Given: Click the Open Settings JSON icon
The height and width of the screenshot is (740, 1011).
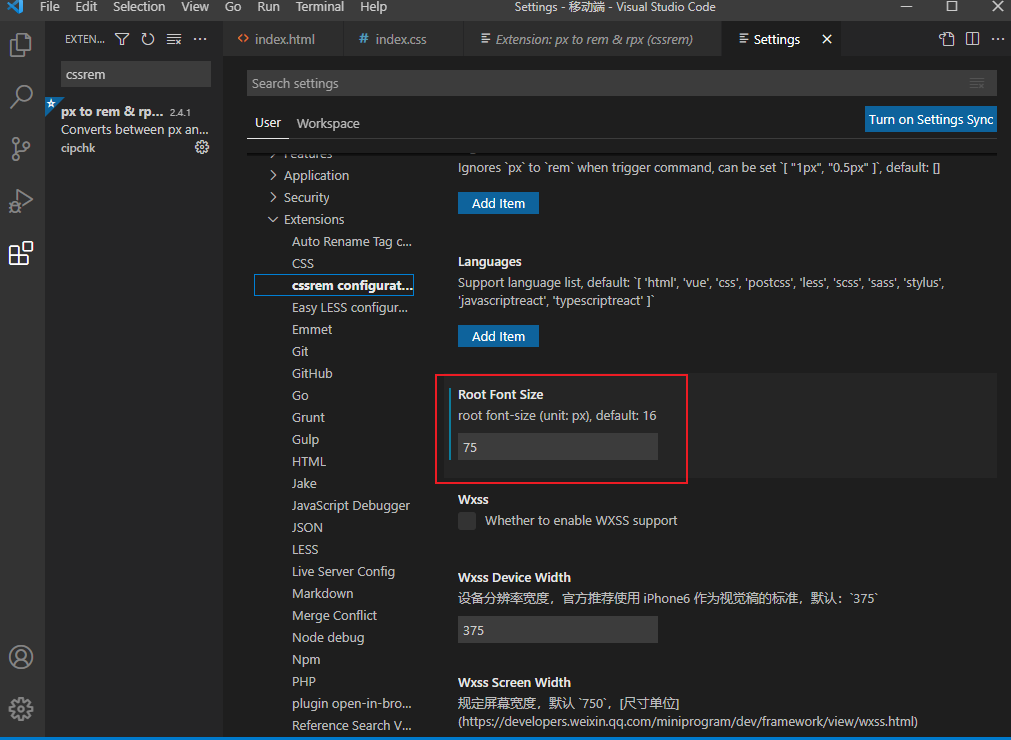Looking at the screenshot, I should (947, 39).
